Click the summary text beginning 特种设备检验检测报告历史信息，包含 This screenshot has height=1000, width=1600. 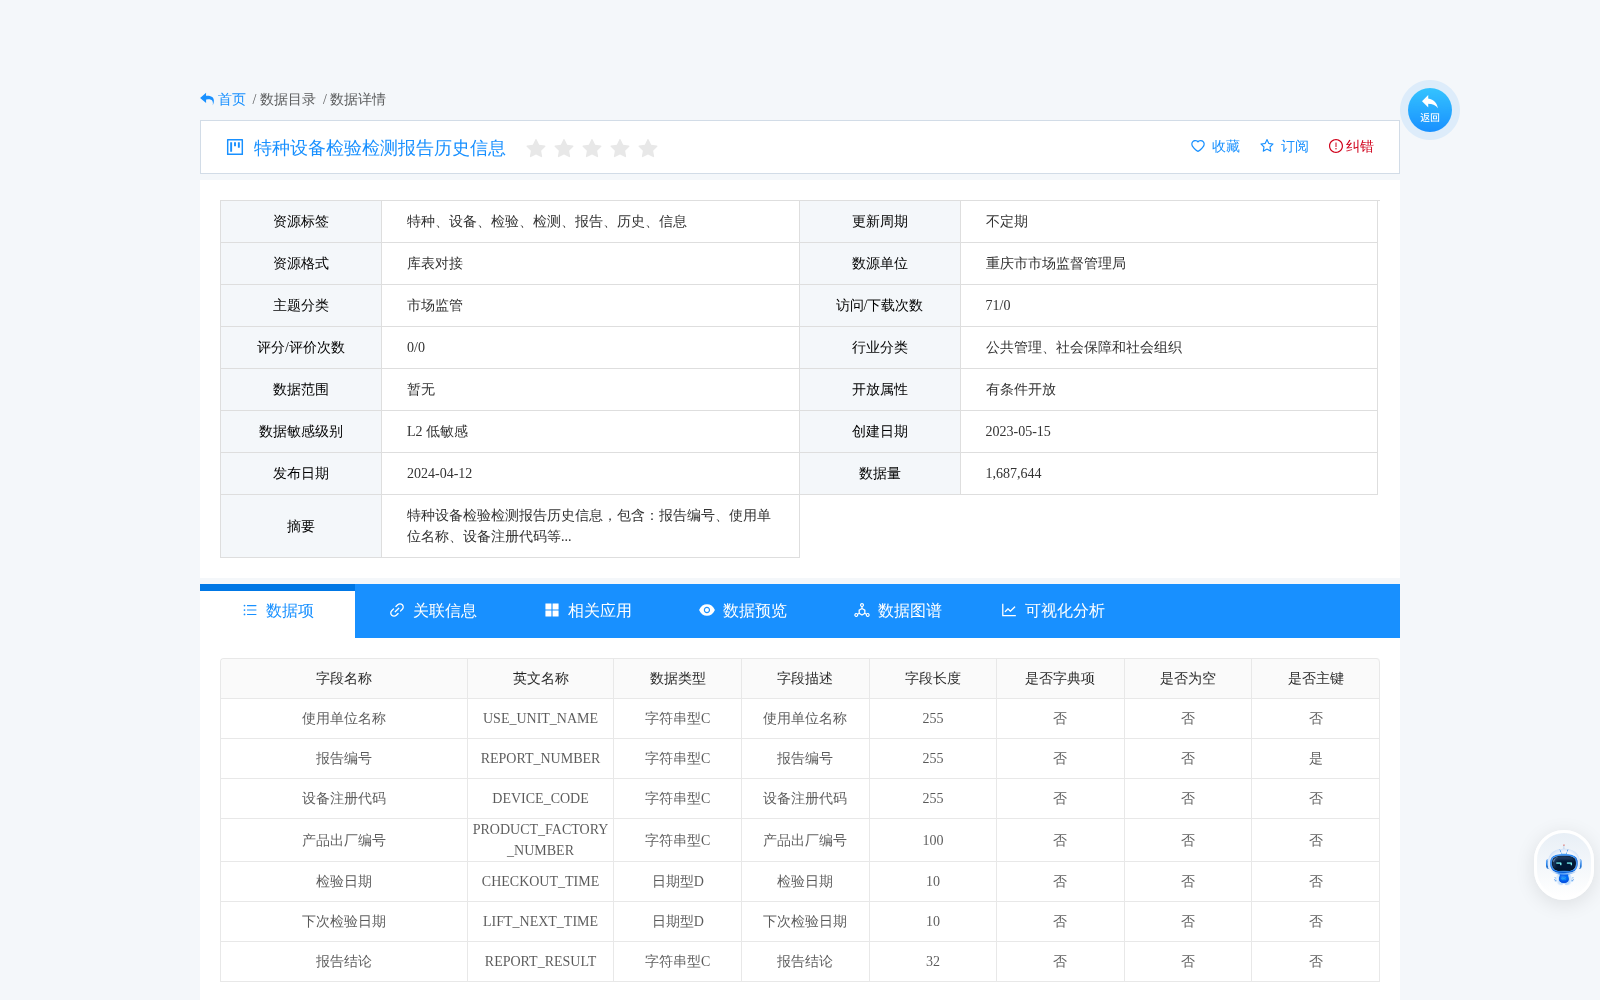coord(589,526)
